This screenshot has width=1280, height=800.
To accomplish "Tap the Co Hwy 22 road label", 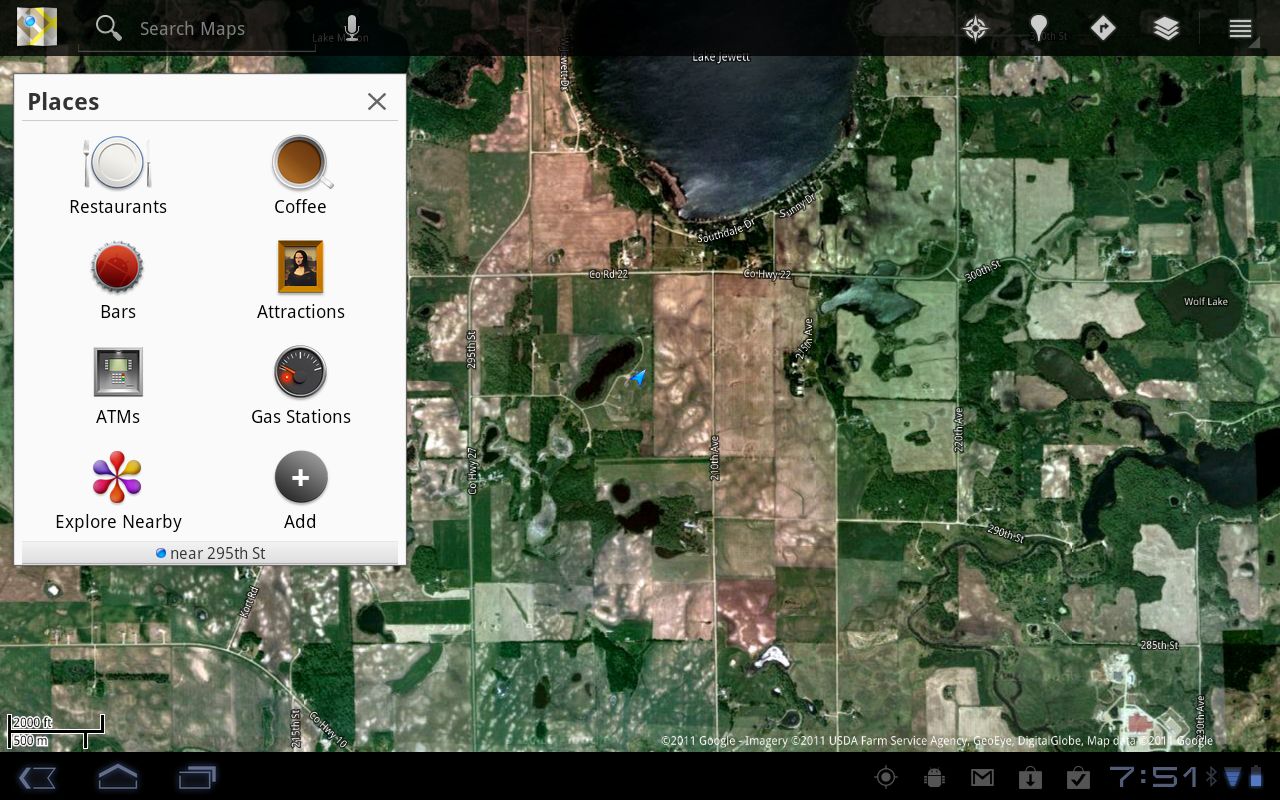I will click(767, 274).
